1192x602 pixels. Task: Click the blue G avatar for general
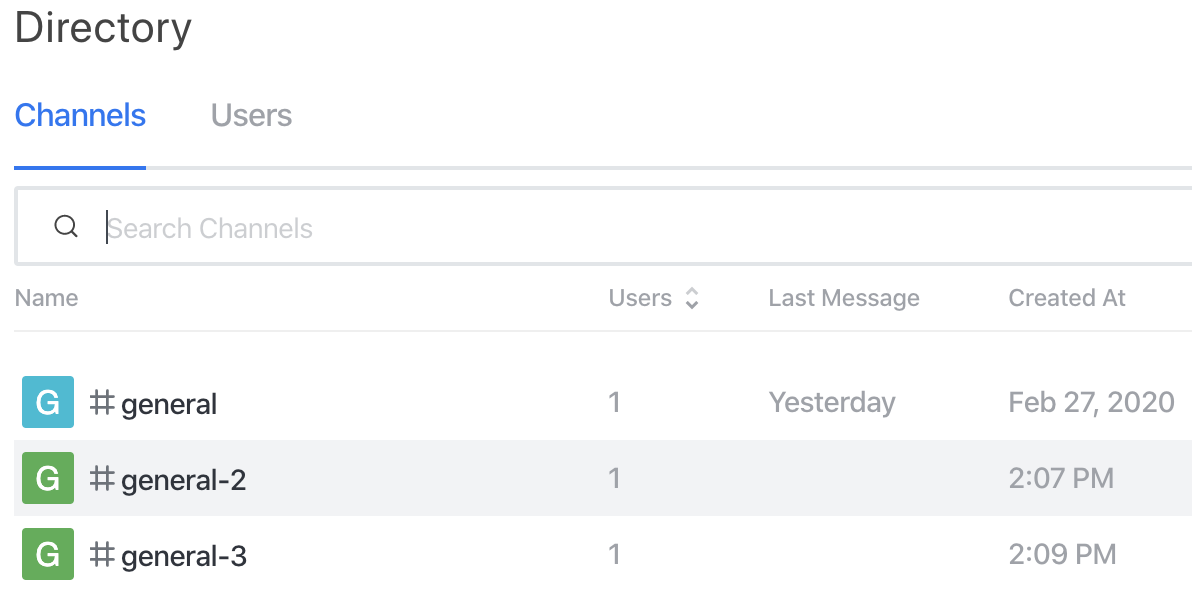[x=48, y=402]
